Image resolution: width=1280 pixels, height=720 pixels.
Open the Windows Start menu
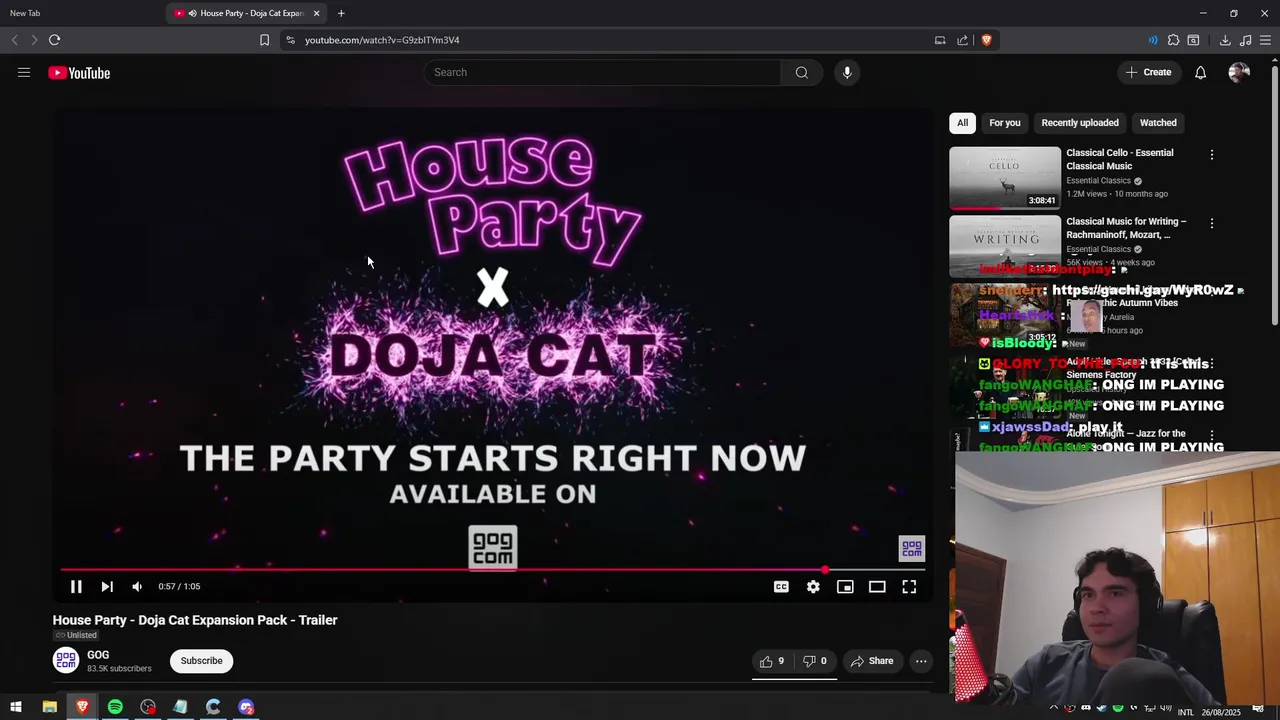point(16,708)
